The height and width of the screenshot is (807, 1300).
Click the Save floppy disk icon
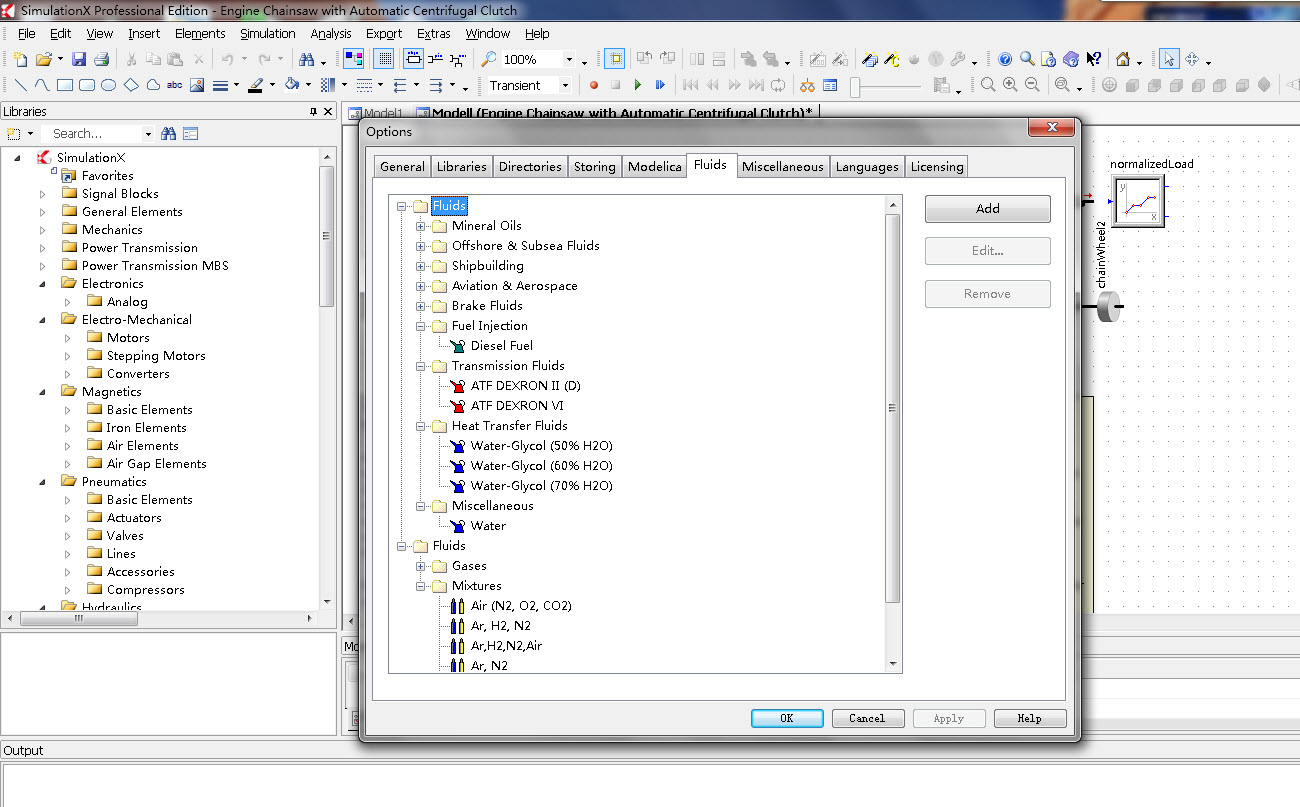pyautogui.click(x=79, y=60)
